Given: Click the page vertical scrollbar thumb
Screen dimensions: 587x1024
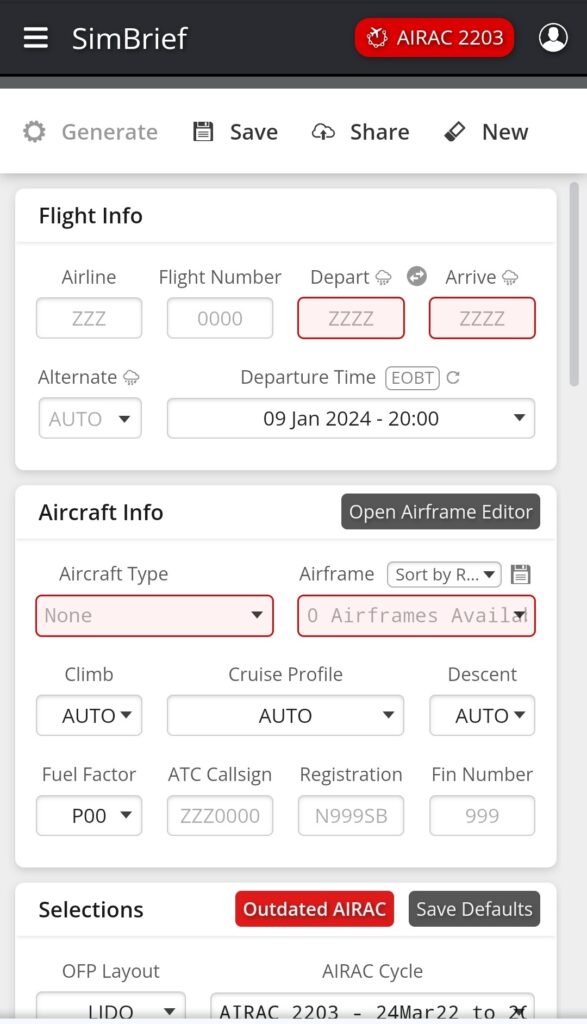Looking at the screenshot, I should click(574, 284).
